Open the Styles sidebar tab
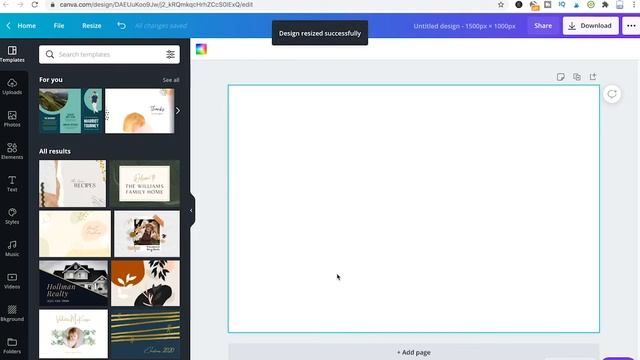Screen dimensions: 640x360 pos(12,216)
